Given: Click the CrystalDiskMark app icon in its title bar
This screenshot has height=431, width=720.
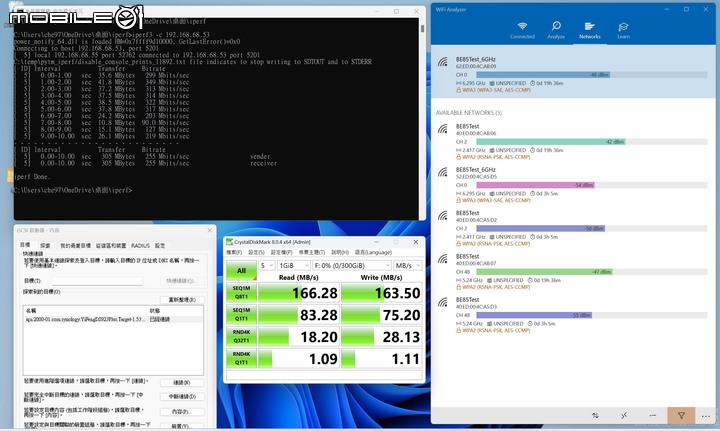Looking at the screenshot, I should point(229,242).
